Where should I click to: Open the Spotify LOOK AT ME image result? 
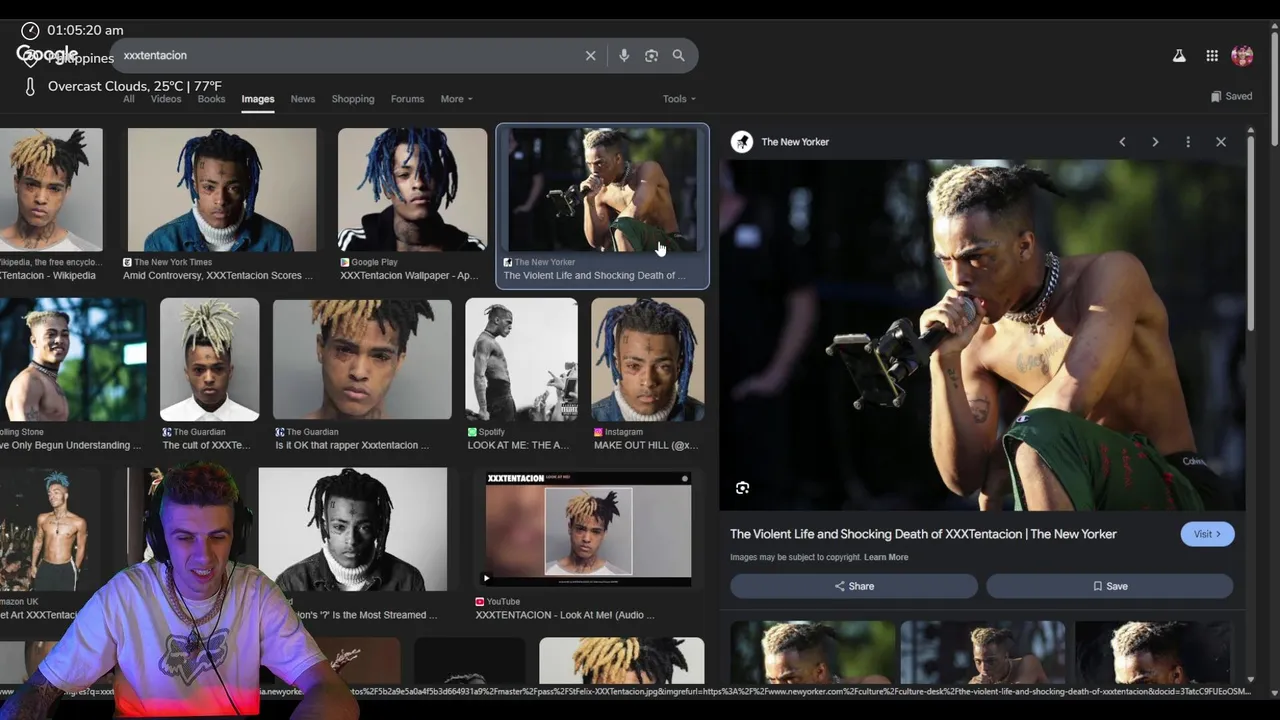pos(521,359)
